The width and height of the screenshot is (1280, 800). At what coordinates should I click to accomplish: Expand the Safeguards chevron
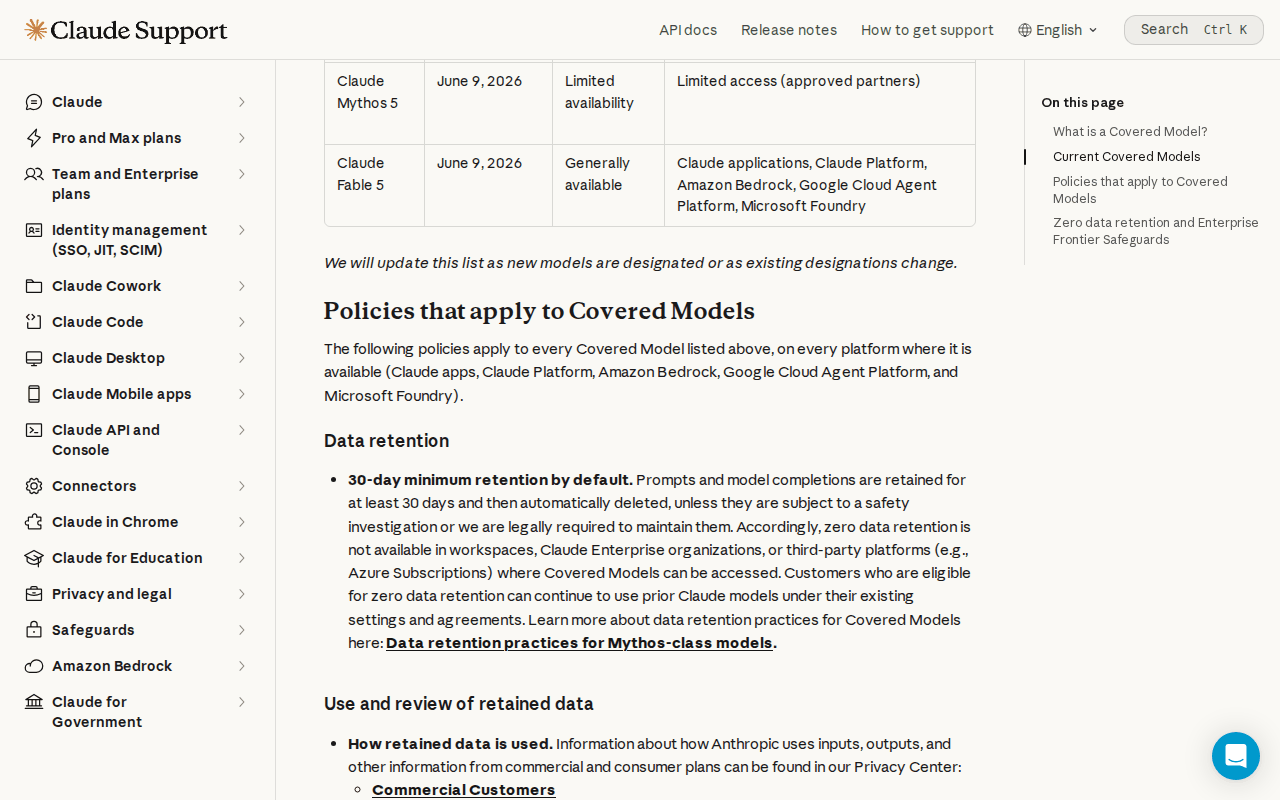pyautogui.click(x=241, y=630)
